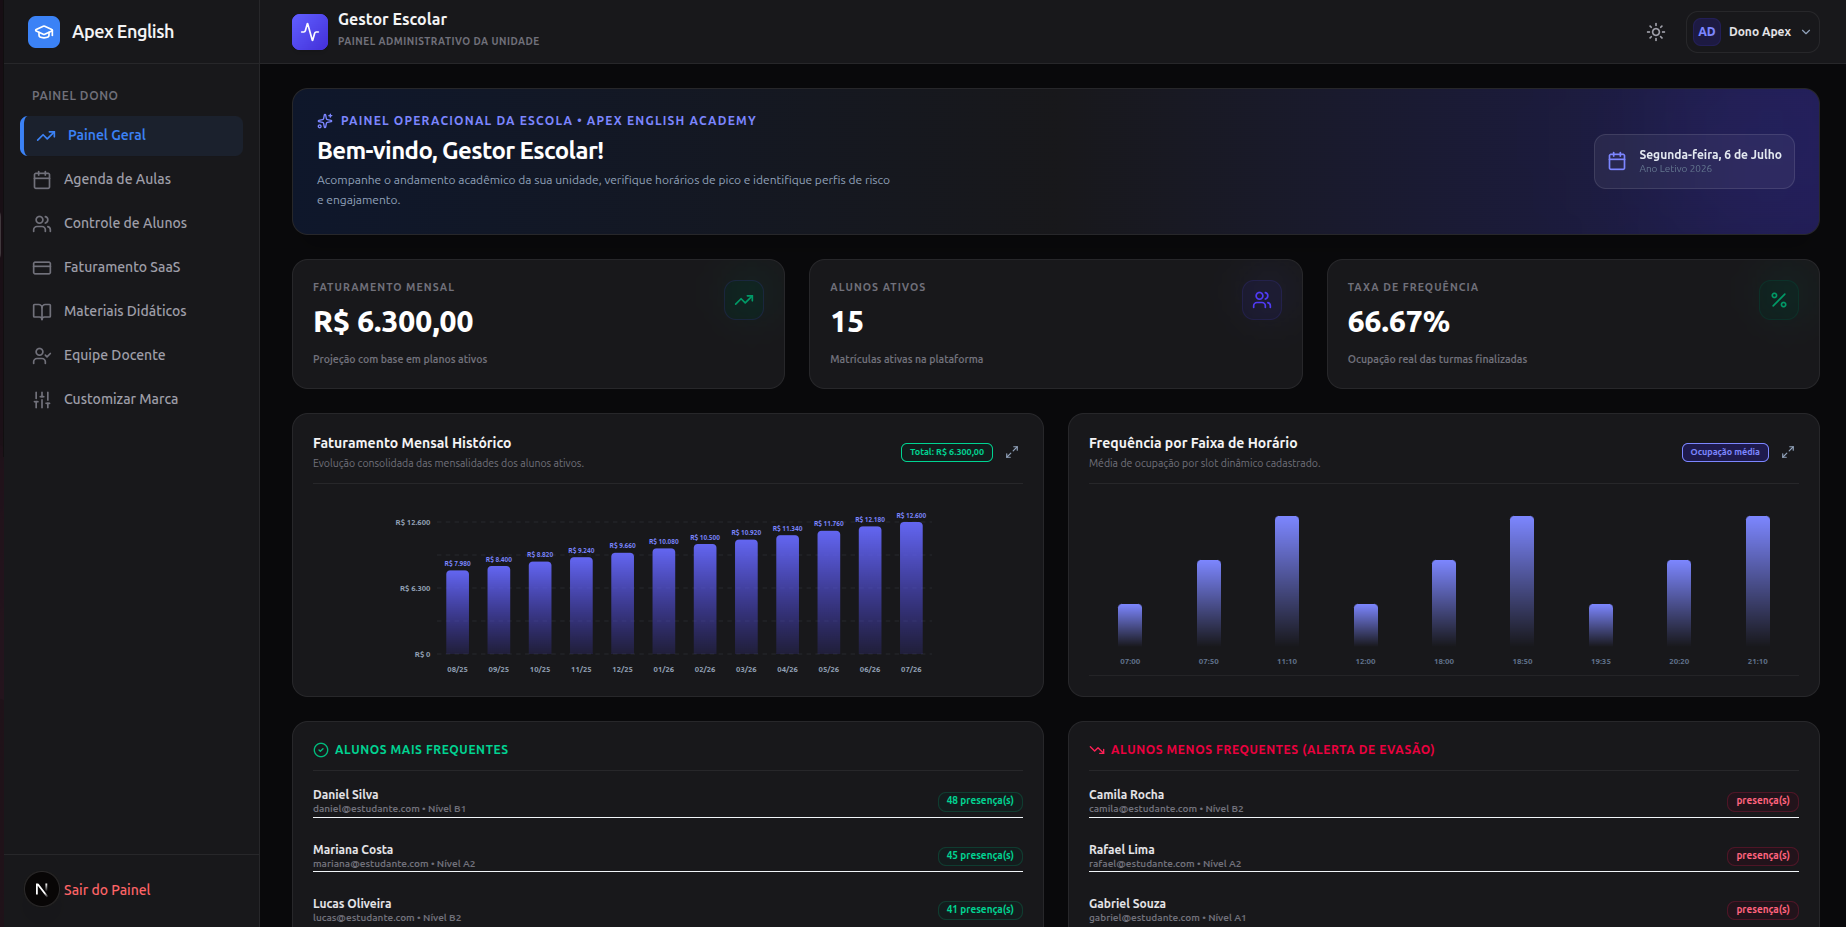Click the 07:00 bar in the frequency chart
The height and width of the screenshot is (927, 1846).
pyautogui.click(x=1130, y=625)
